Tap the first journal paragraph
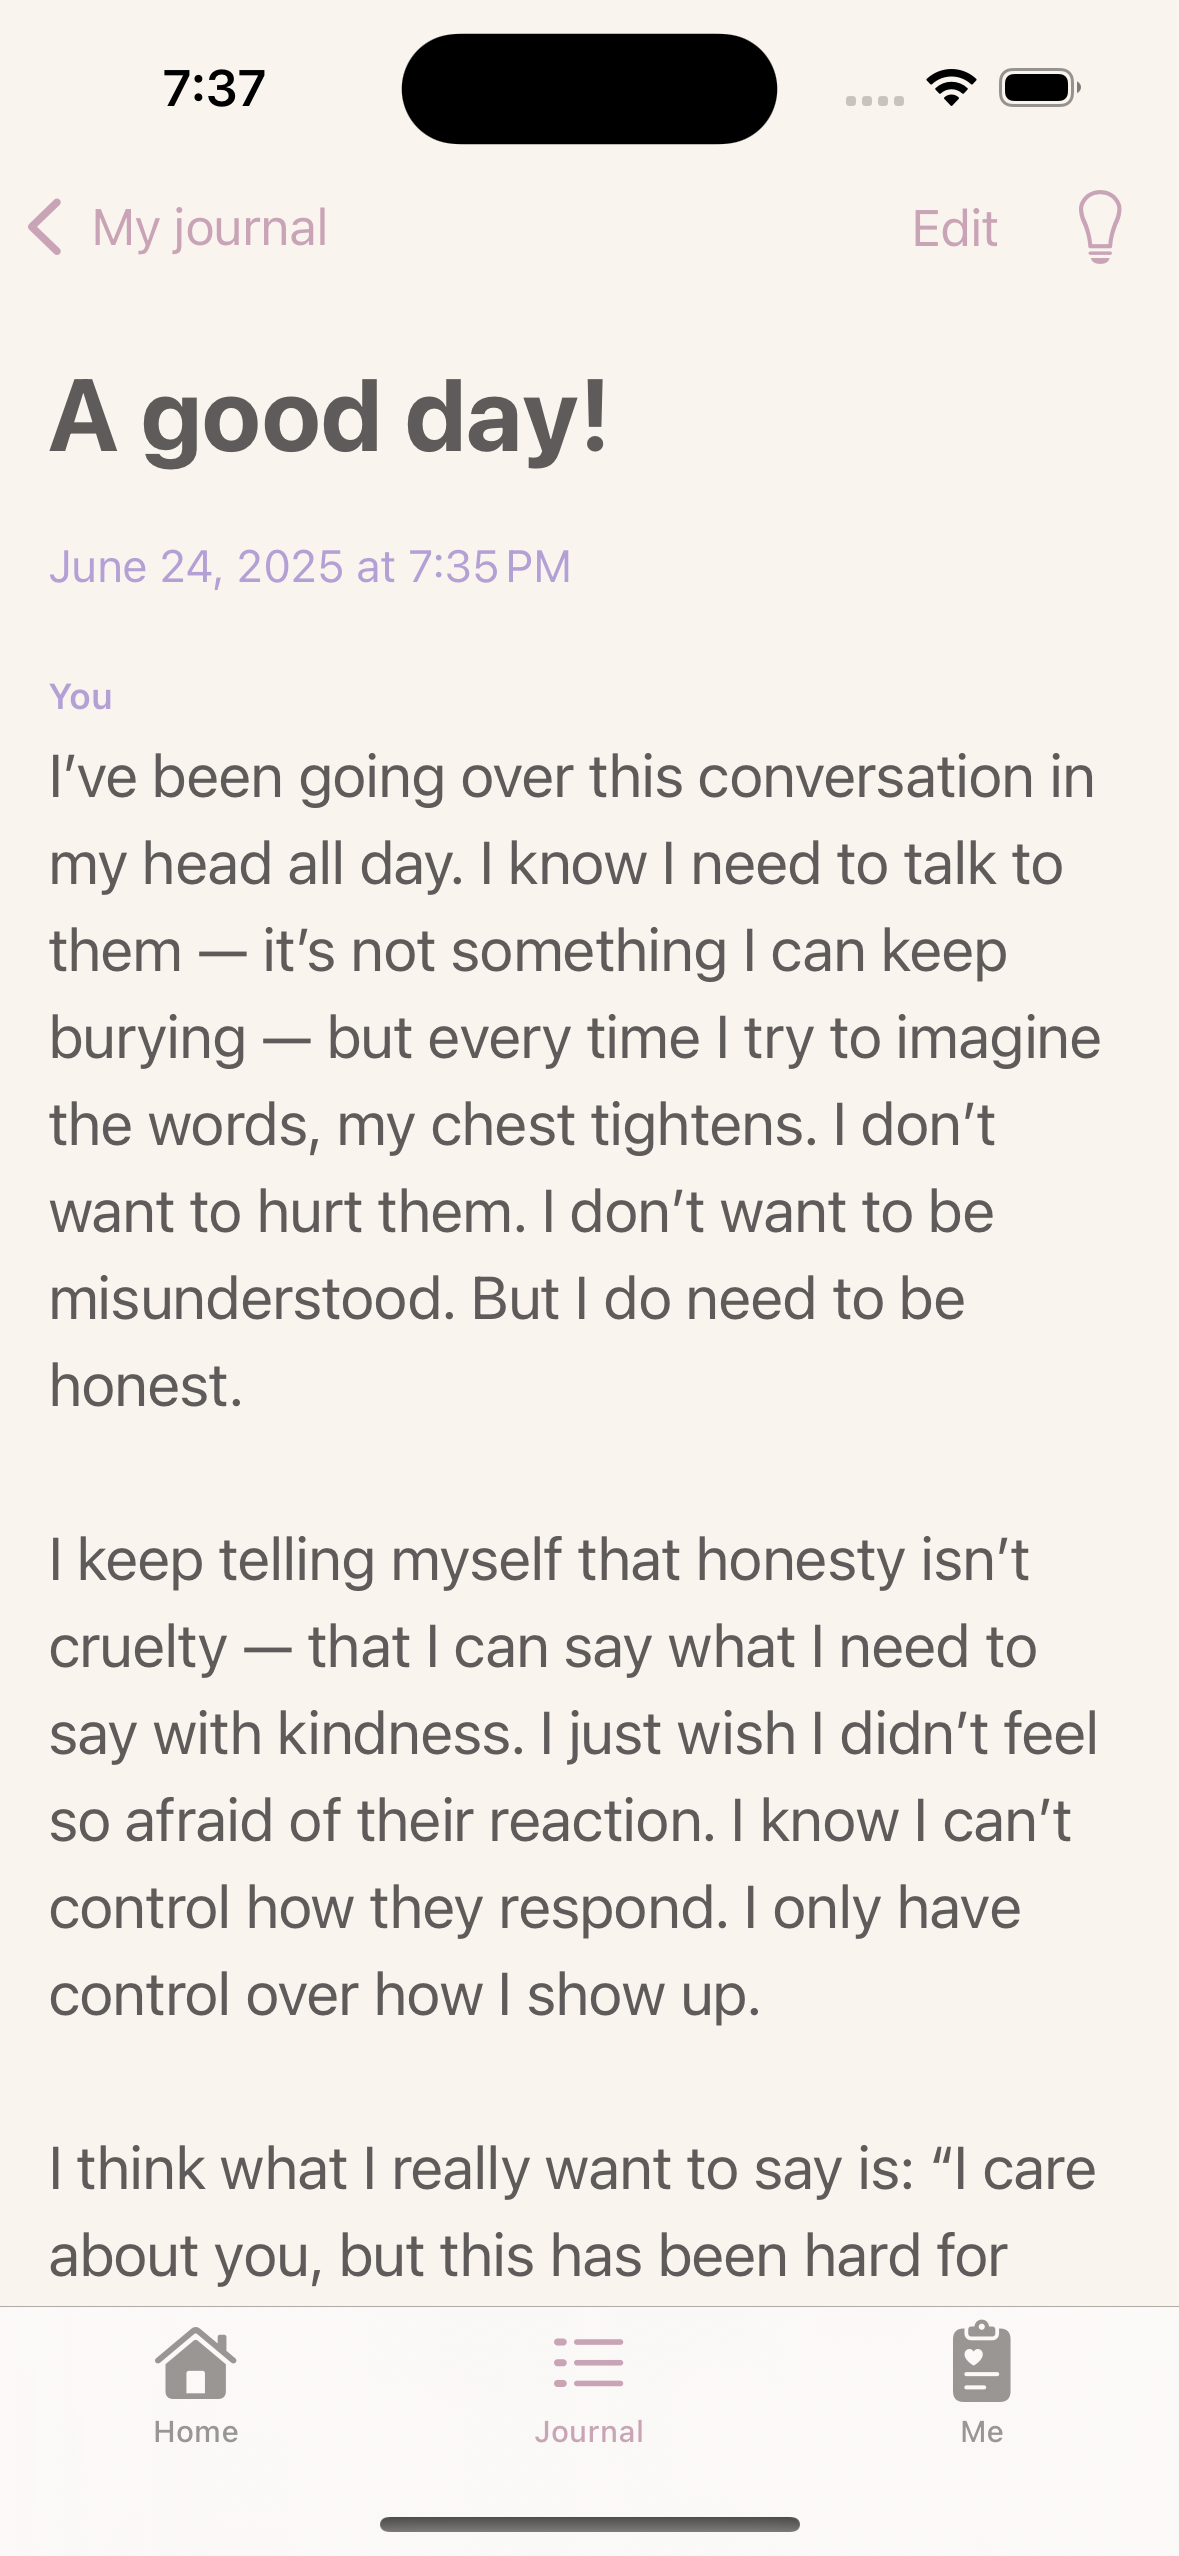 (x=576, y=1081)
